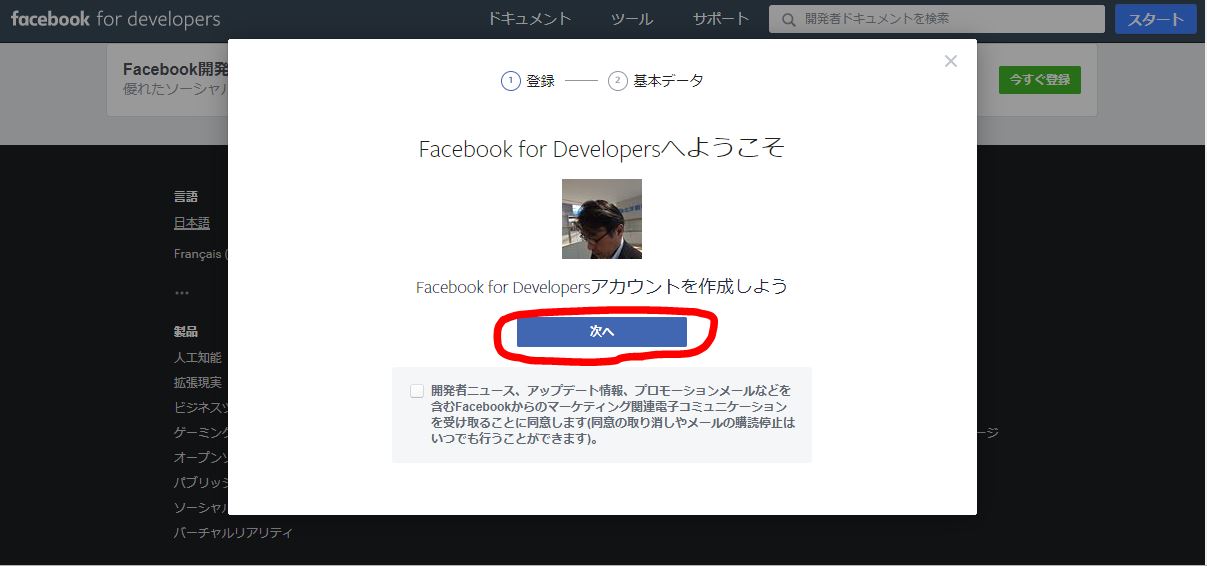Viewport: 1207px width, 568px height.
Task: Click the blue 次へ button
Action: tap(601, 332)
